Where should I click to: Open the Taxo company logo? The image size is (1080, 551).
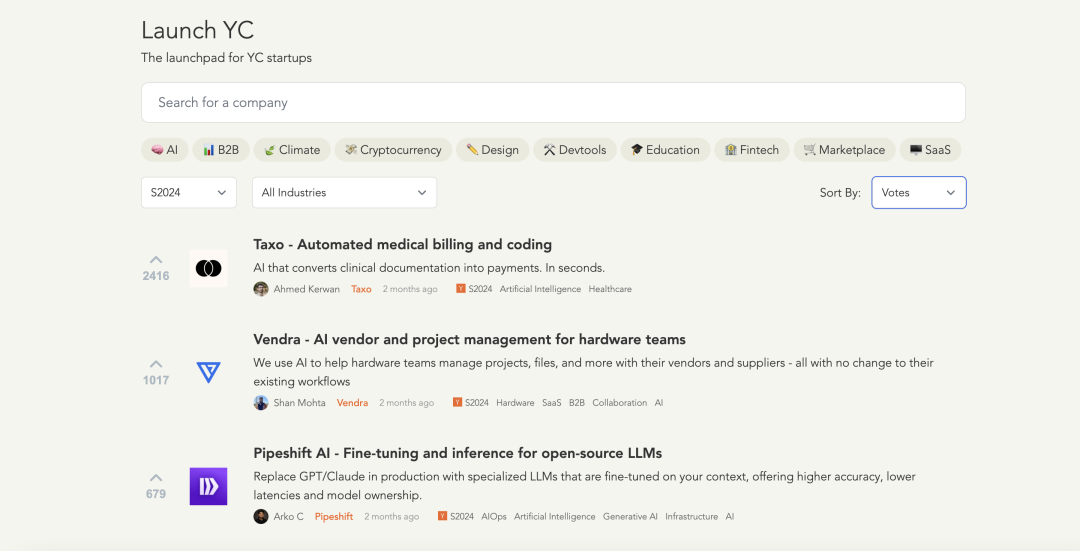pyautogui.click(x=208, y=269)
